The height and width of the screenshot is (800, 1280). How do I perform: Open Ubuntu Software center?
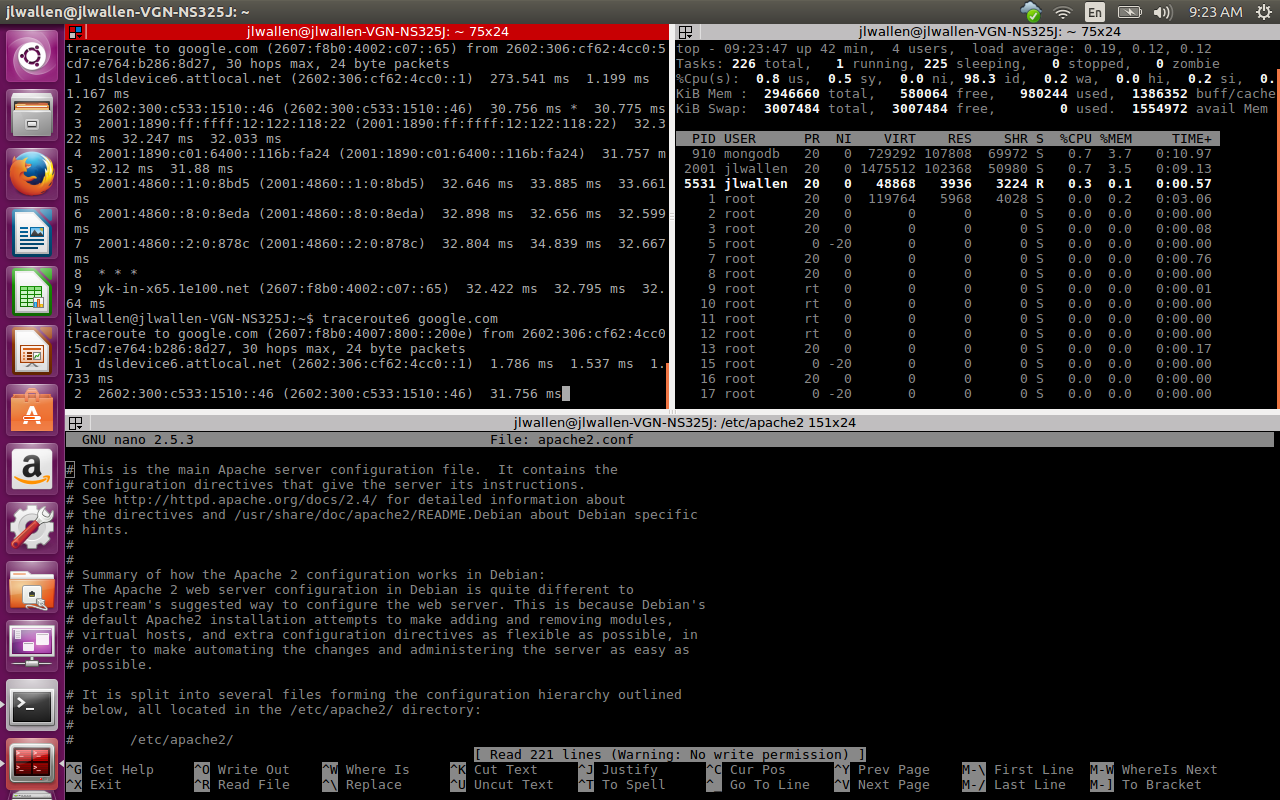coord(33,410)
